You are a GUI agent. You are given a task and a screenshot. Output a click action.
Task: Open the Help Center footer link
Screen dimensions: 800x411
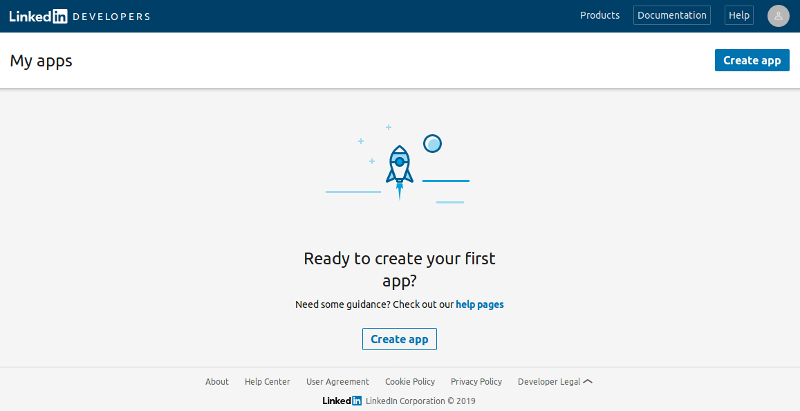[267, 381]
